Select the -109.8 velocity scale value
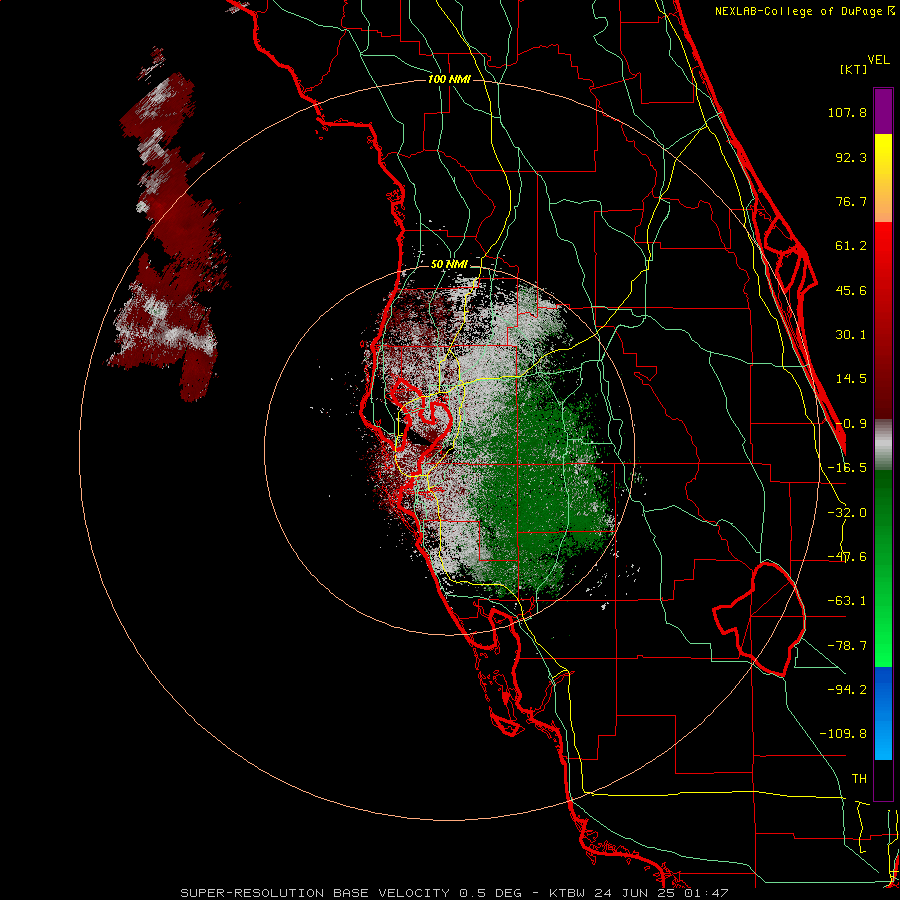 click(x=843, y=734)
